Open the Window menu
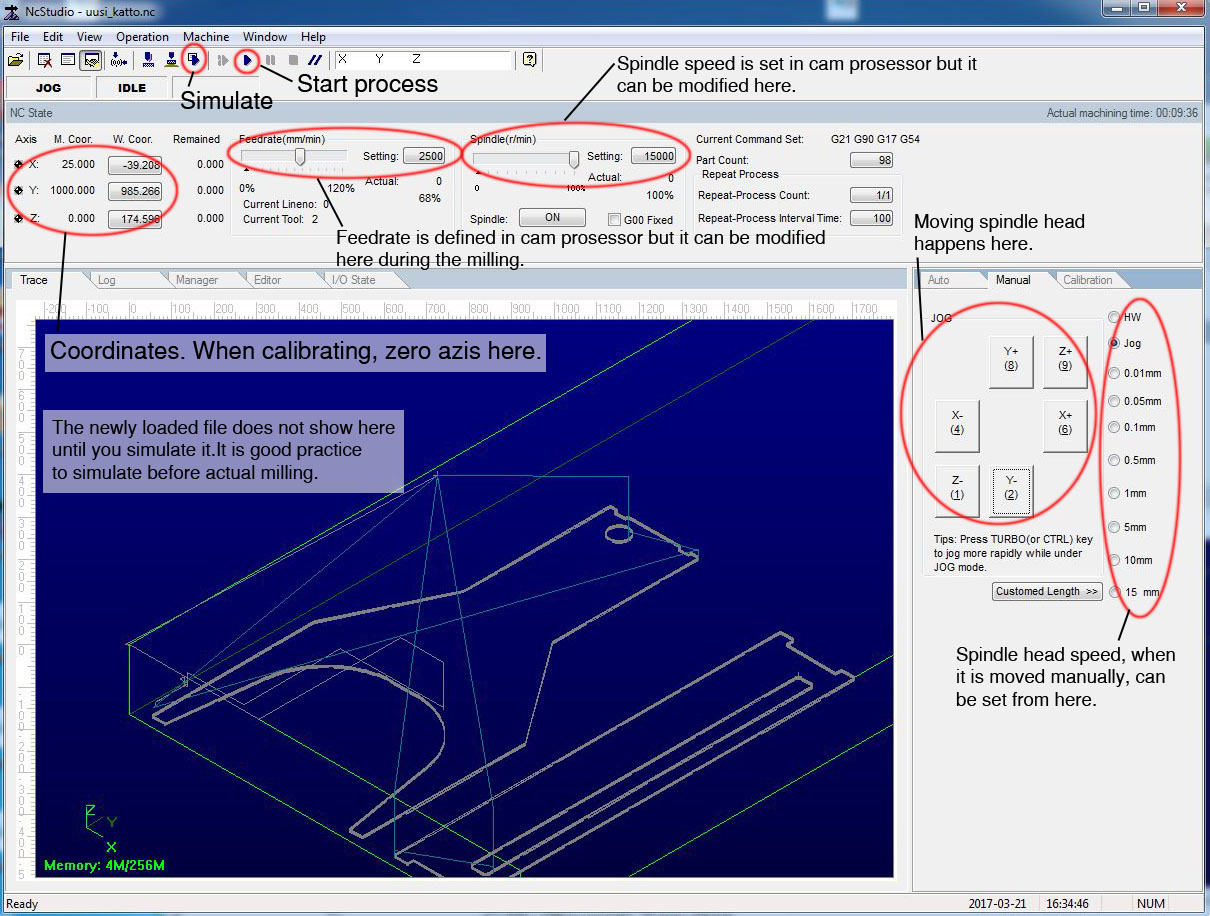1210x916 pixels. click(265, 37)
